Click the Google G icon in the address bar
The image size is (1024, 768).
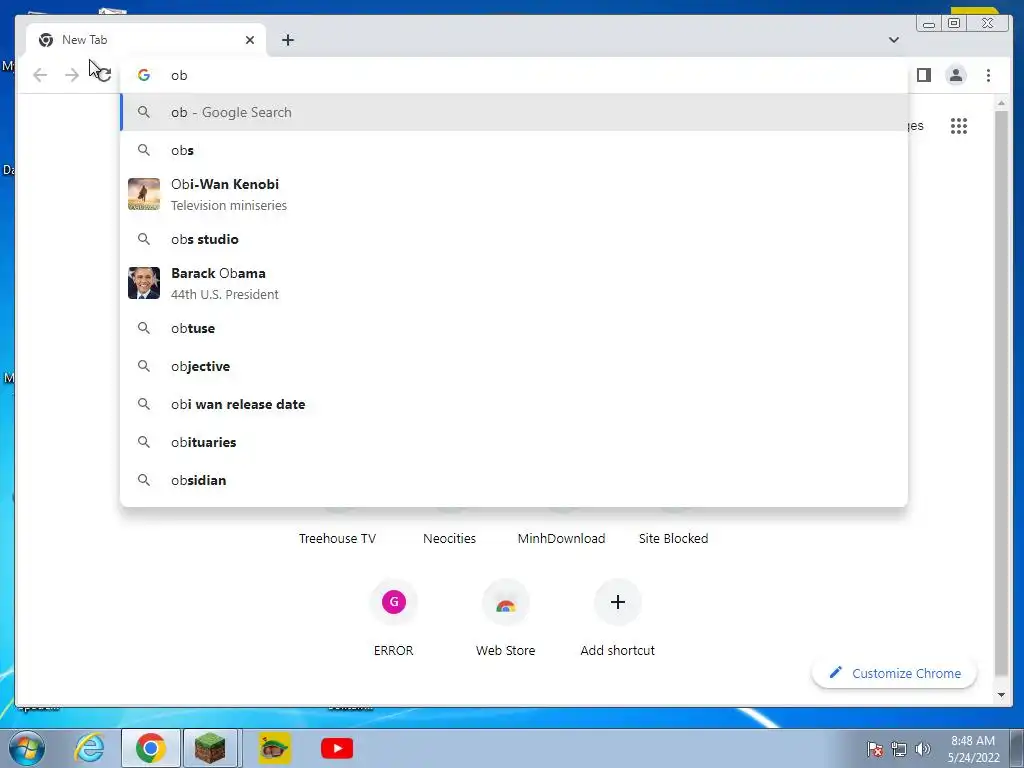(144, 75)
